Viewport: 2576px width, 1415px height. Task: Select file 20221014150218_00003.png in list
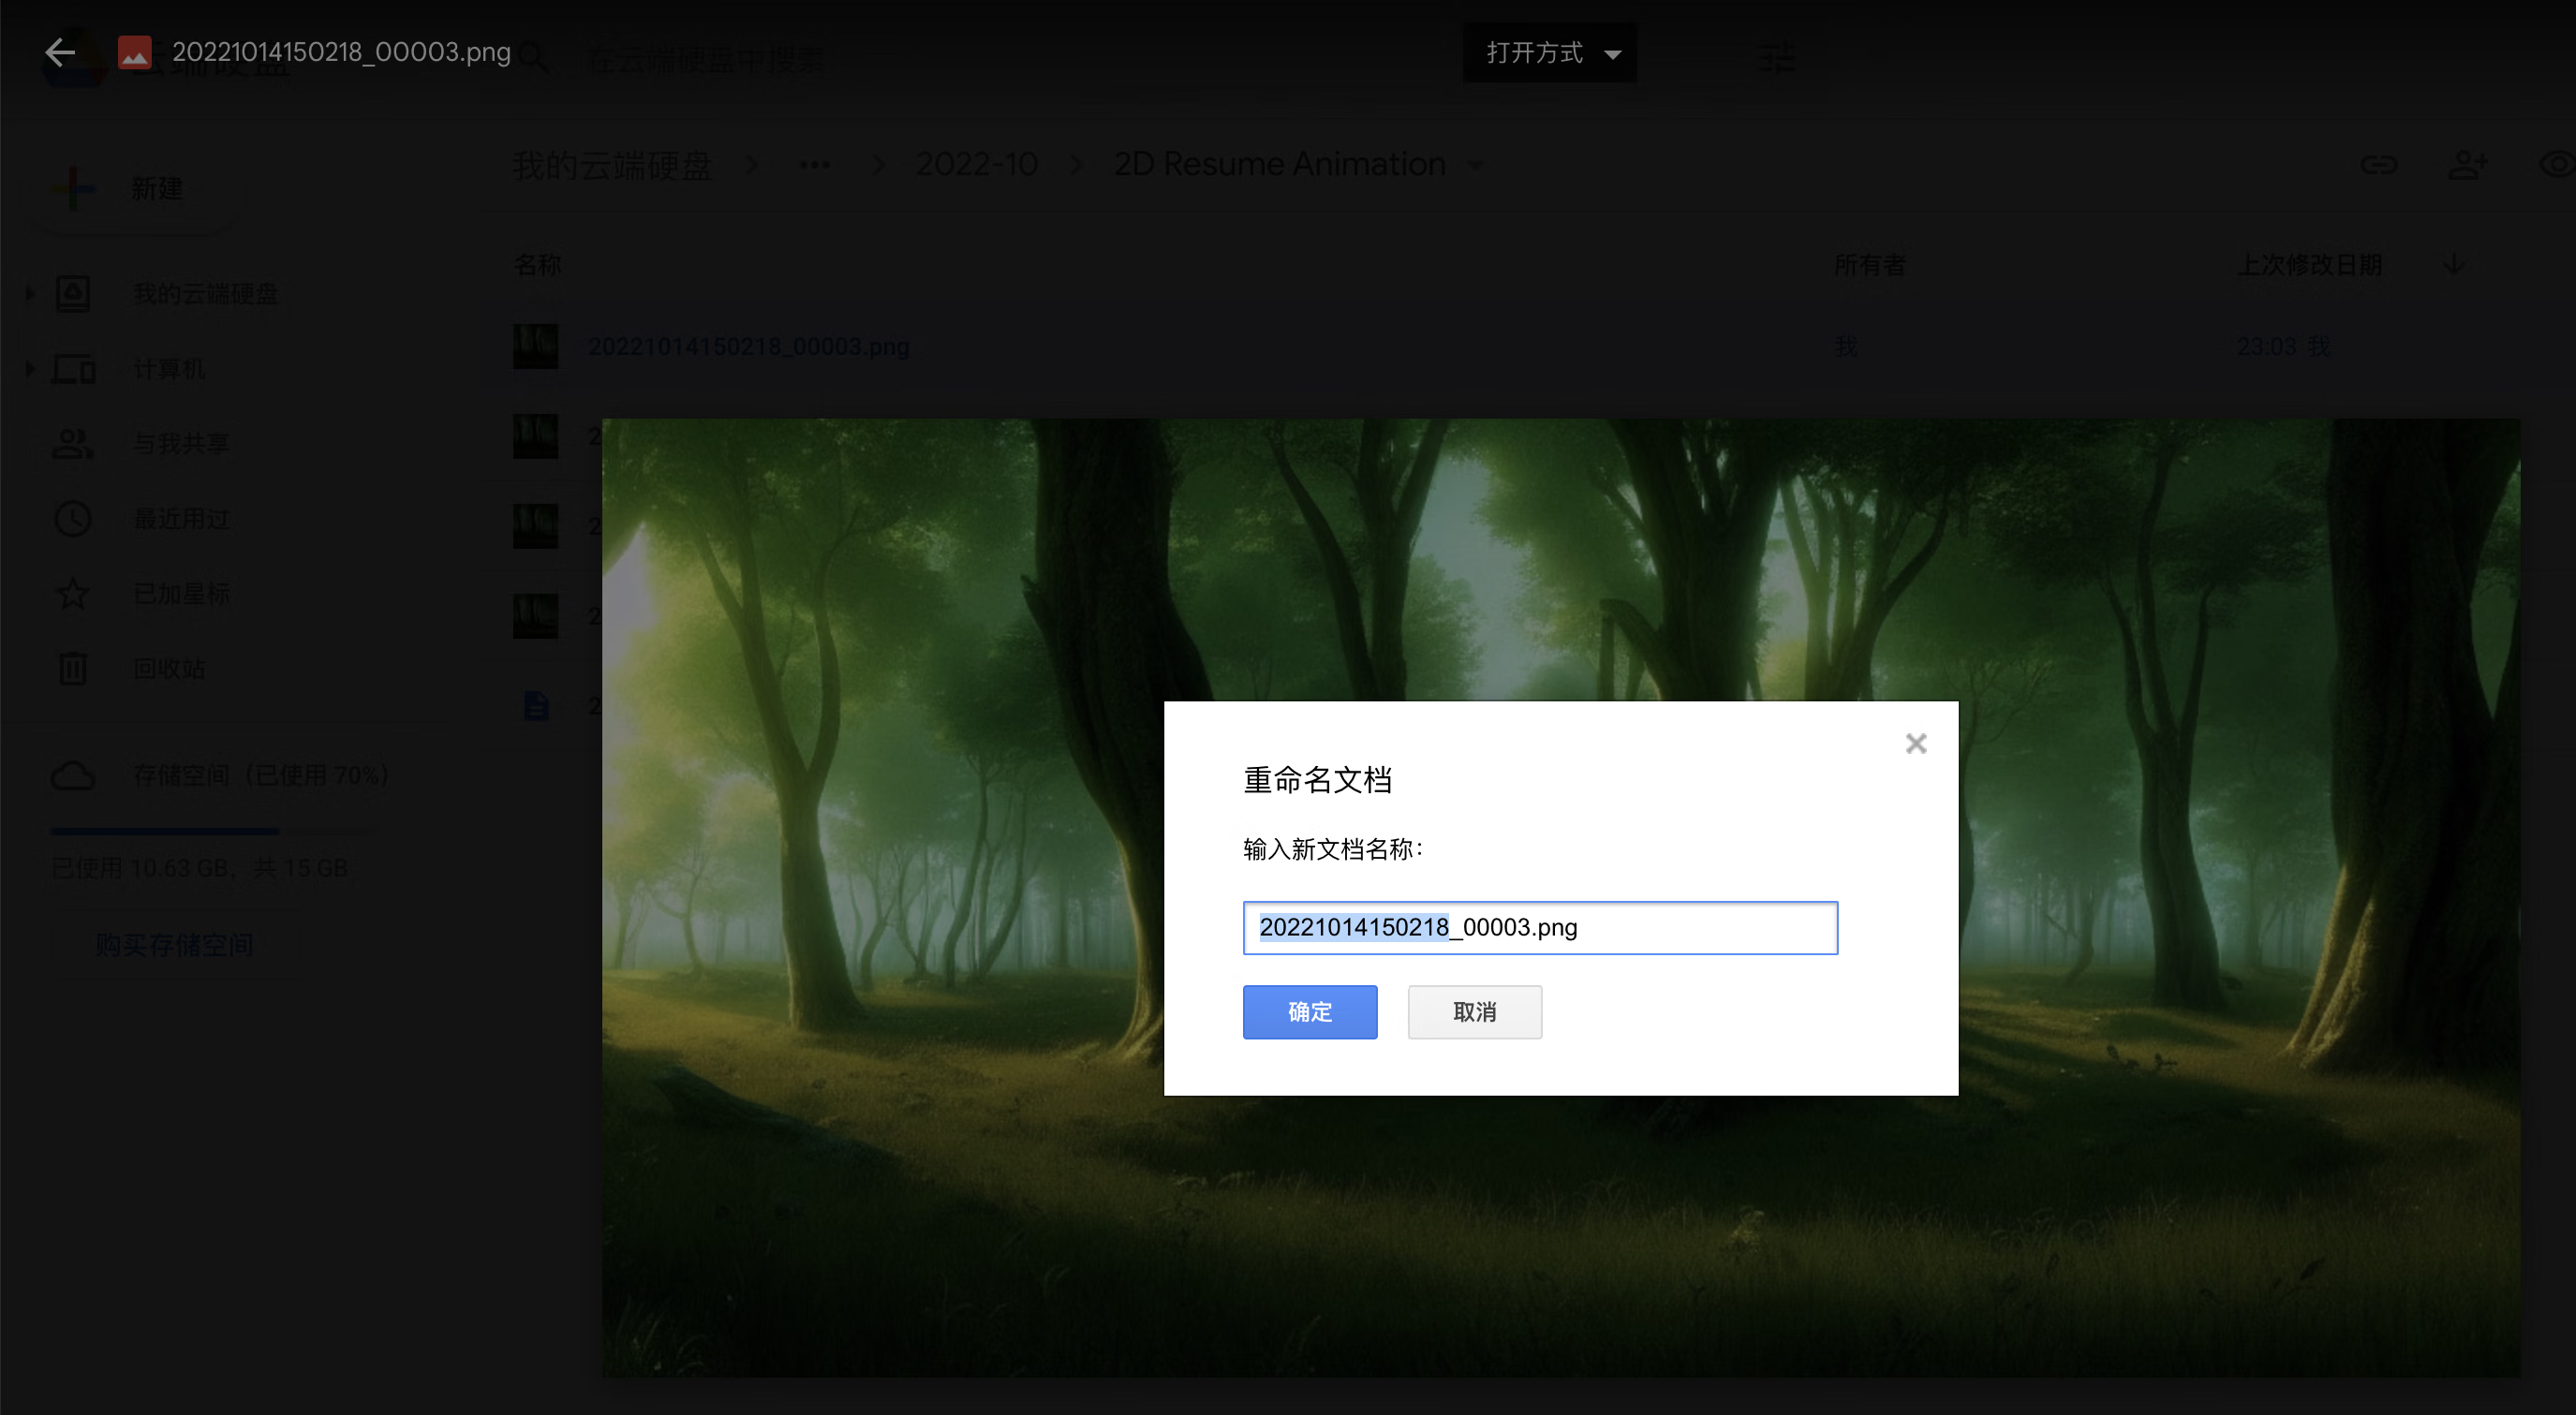748,346
